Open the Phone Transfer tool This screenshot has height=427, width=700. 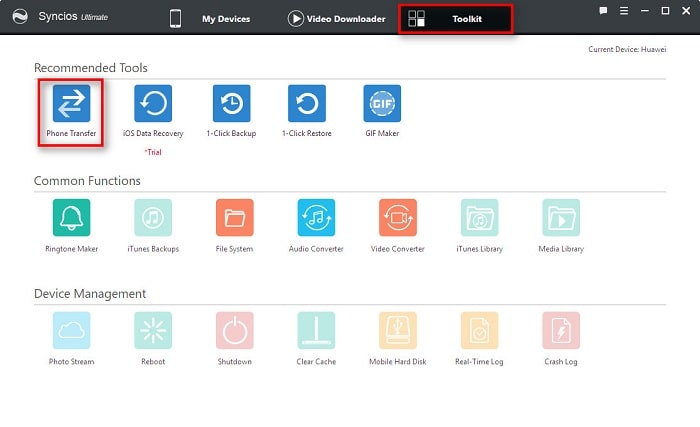point(71,103)
